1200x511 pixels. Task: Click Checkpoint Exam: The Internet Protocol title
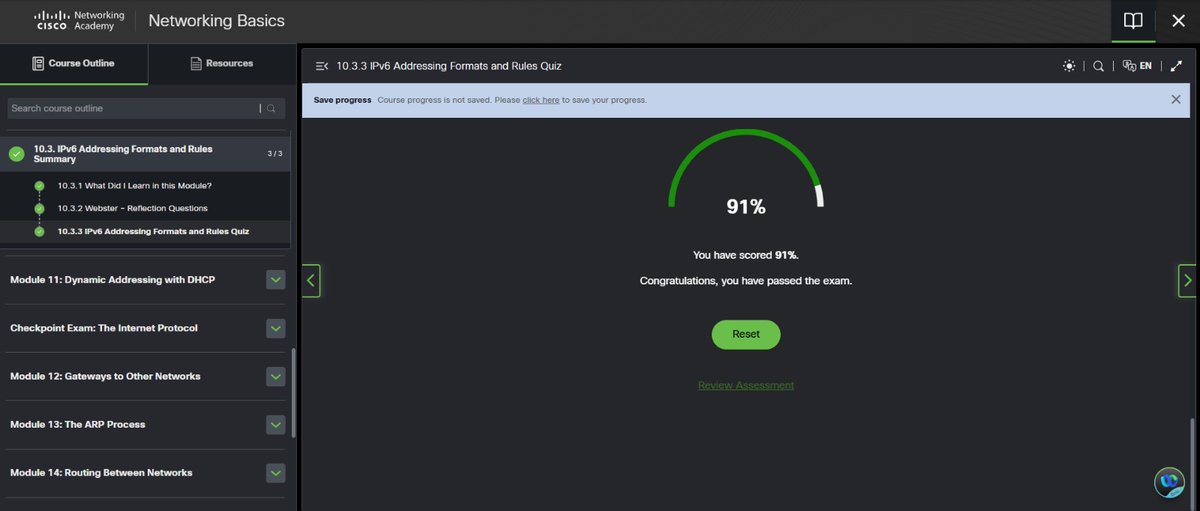(104, 328)
